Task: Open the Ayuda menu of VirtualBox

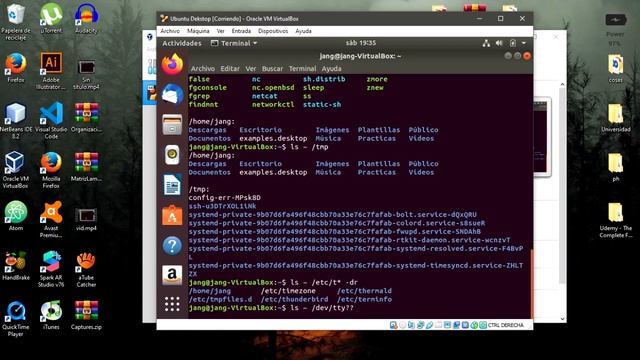Action: click(303, 31)
